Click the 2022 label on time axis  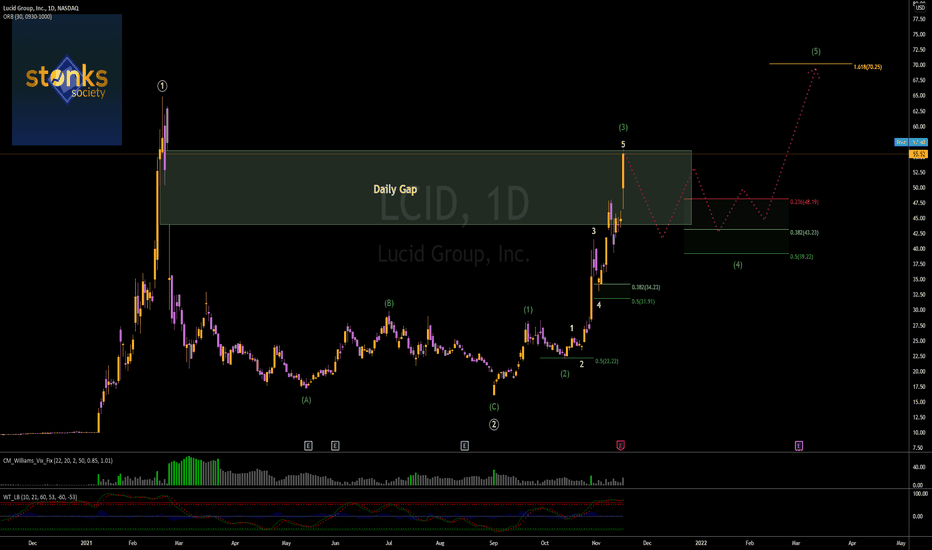click(701, 543)
